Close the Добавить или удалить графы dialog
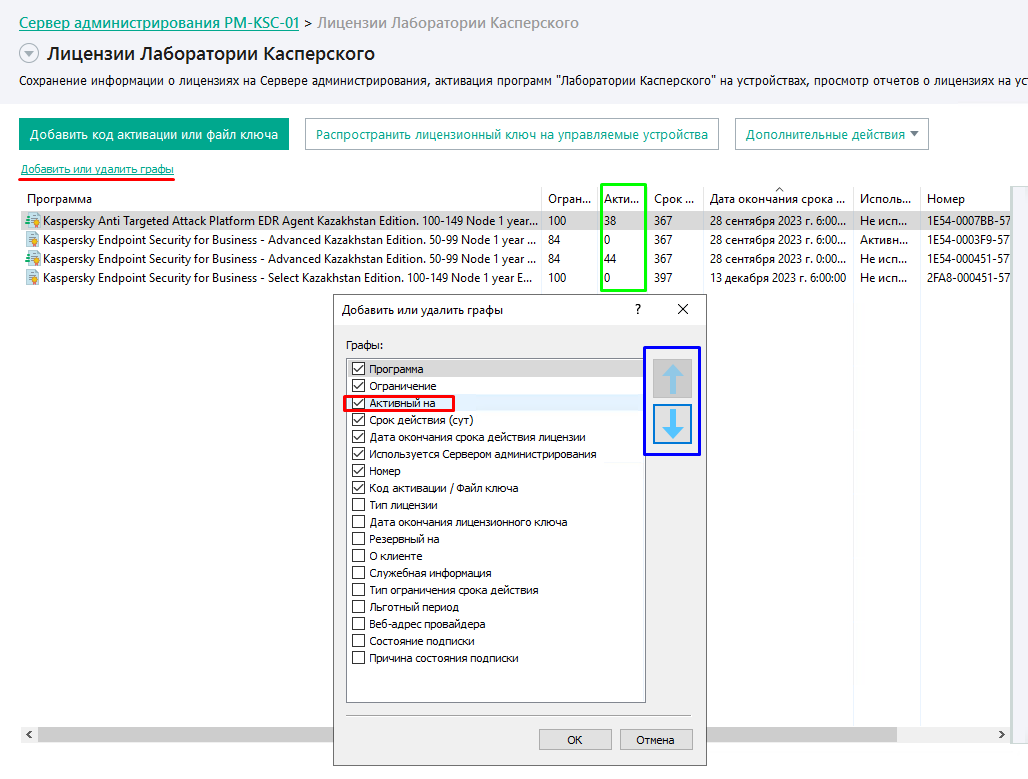The height and width of the screenshot is (779, 1028). click(x=682, y=310)
